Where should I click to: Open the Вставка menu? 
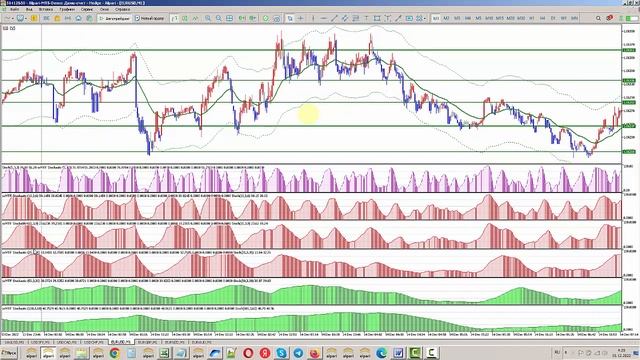pyautogui.click(x=46, y=9)
